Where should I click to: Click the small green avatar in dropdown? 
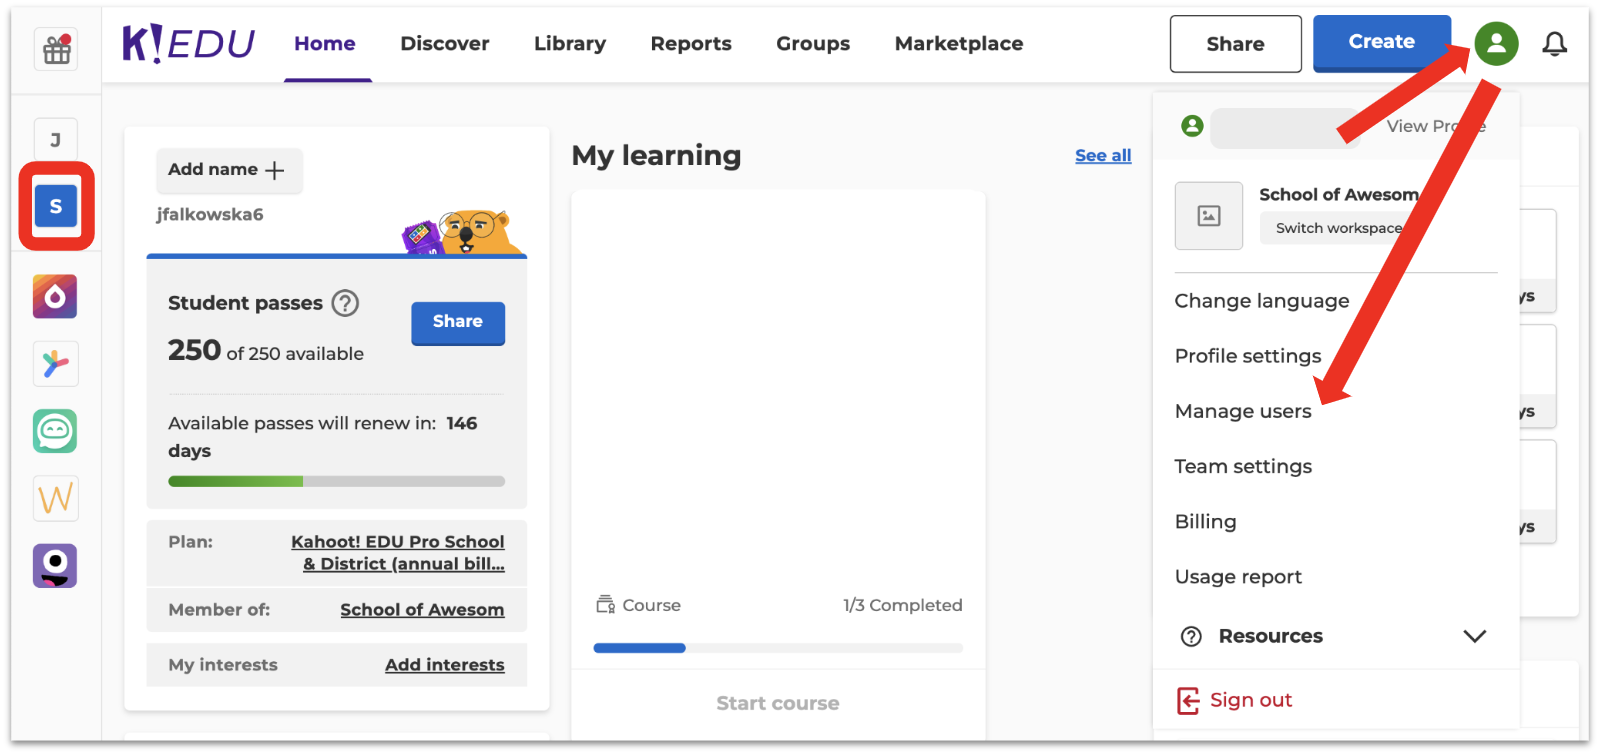click(1192, 126)
